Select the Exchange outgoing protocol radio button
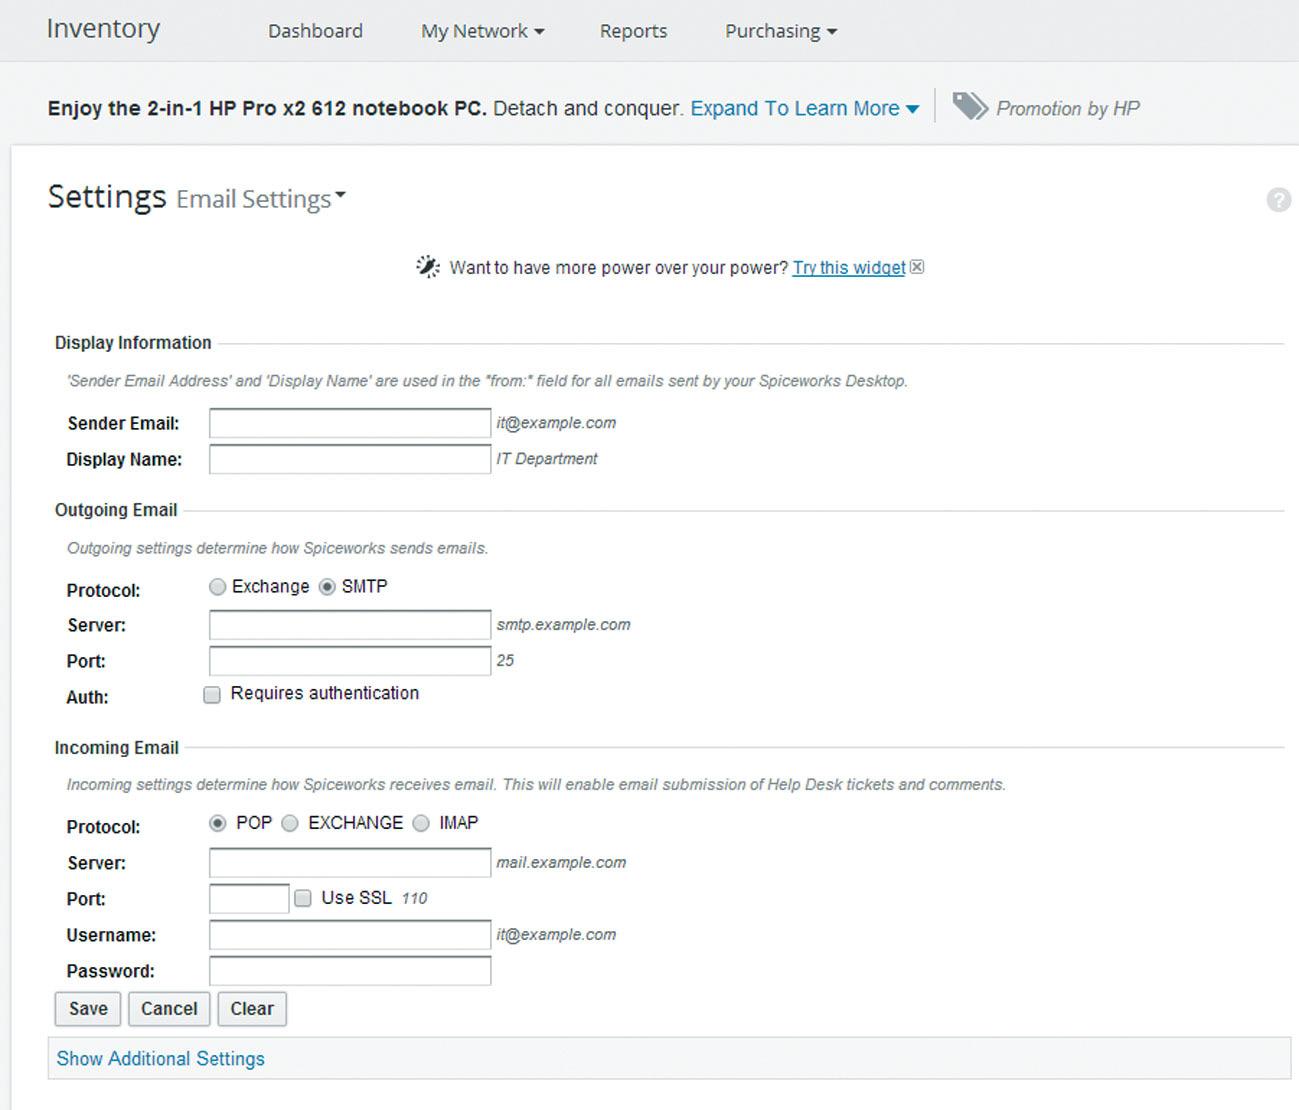The image size is (1299, 1110). tap(218, 587)
